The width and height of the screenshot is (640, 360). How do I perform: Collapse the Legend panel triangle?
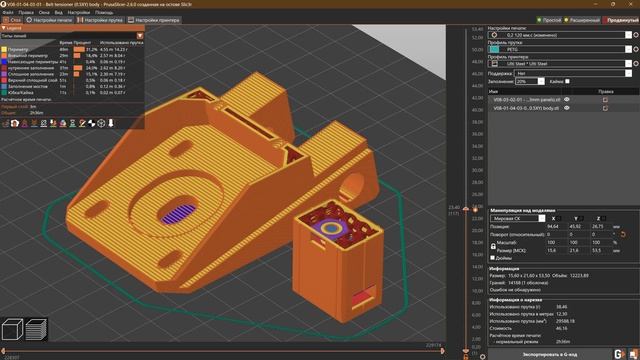(x=3, y=28)
